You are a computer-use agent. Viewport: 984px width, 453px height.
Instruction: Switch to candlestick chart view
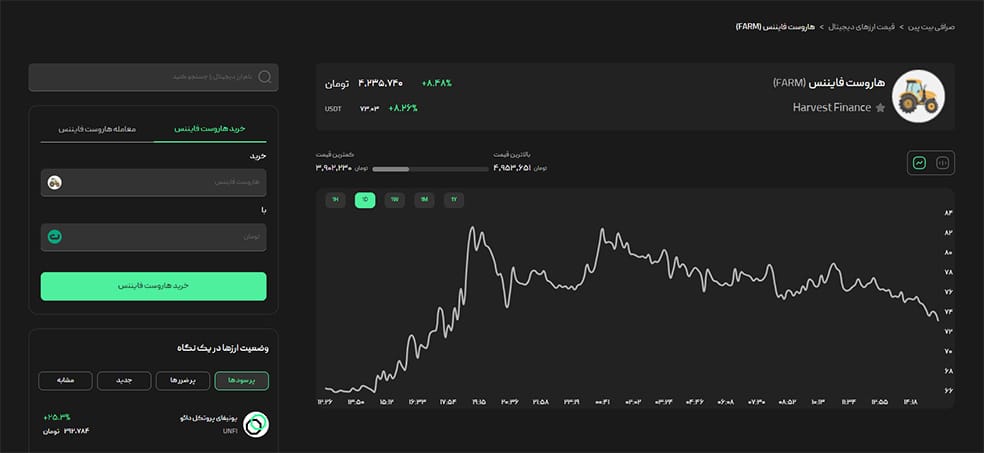click(x=942, y=163)
